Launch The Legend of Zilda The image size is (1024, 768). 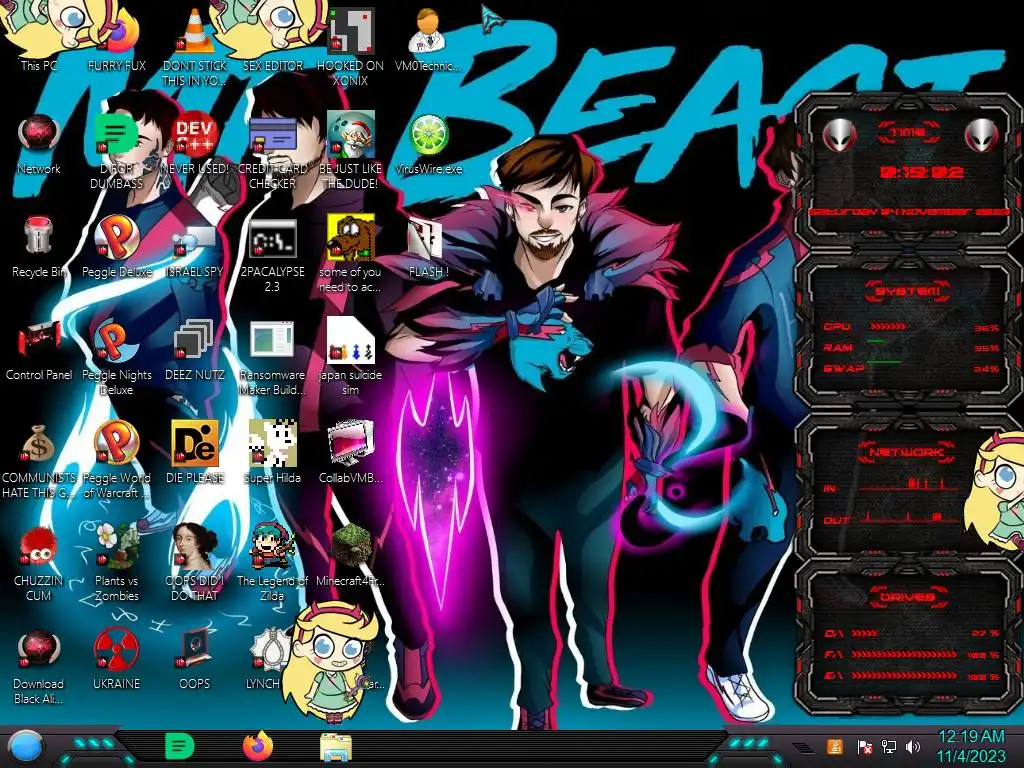pyautogui.click(x=272, y=545)
